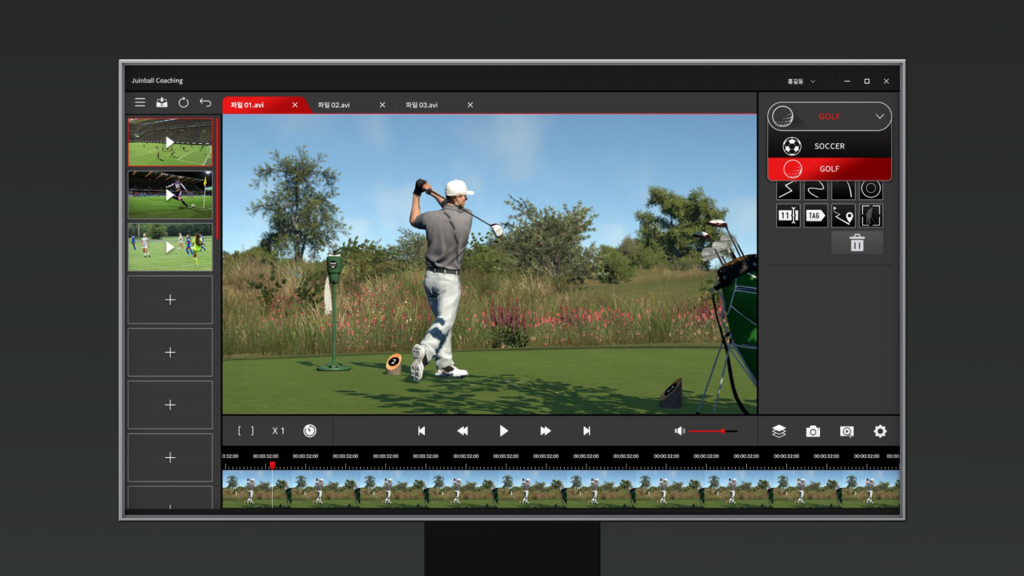Open the 홍길동 user dropdown
Image resolution: width=1024 pixels, height=576 pixels.
pos(801,82)
